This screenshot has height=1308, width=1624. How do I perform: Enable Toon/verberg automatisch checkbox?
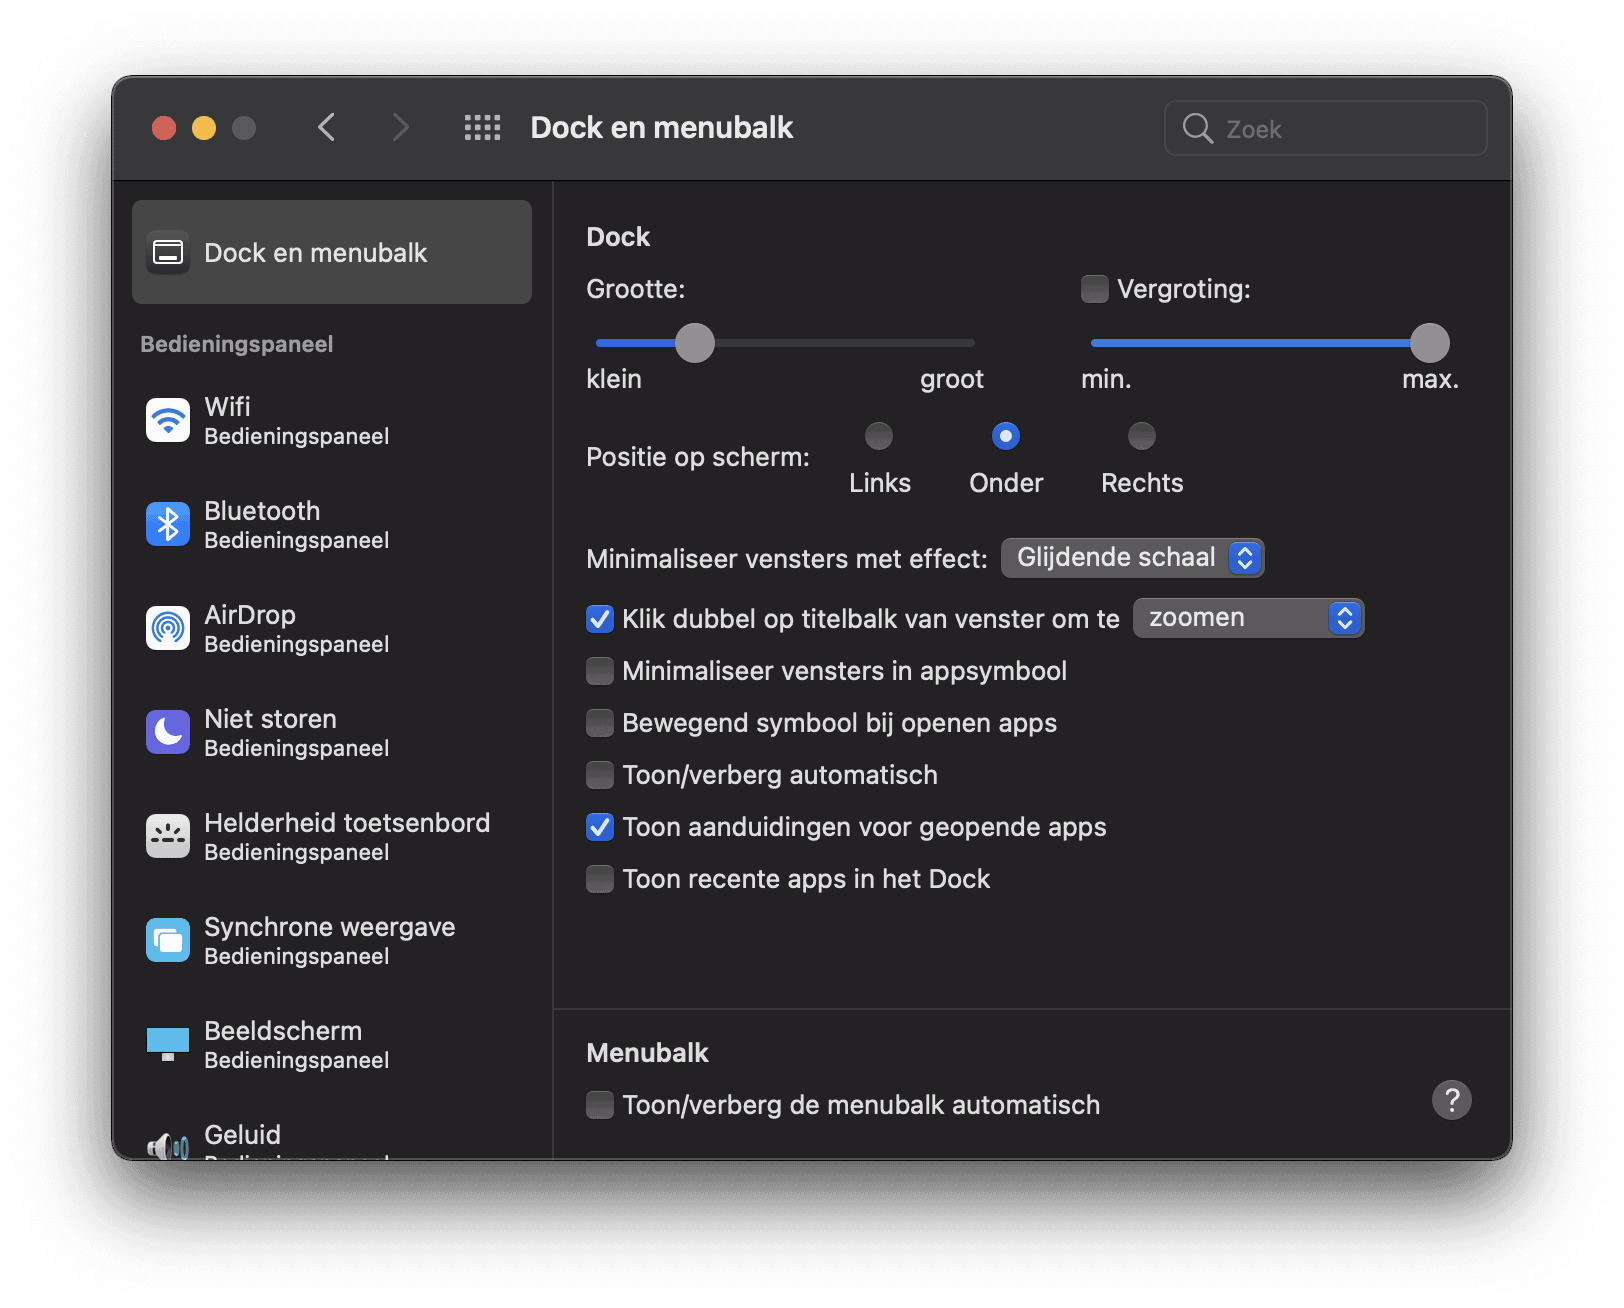pos(600,775)
